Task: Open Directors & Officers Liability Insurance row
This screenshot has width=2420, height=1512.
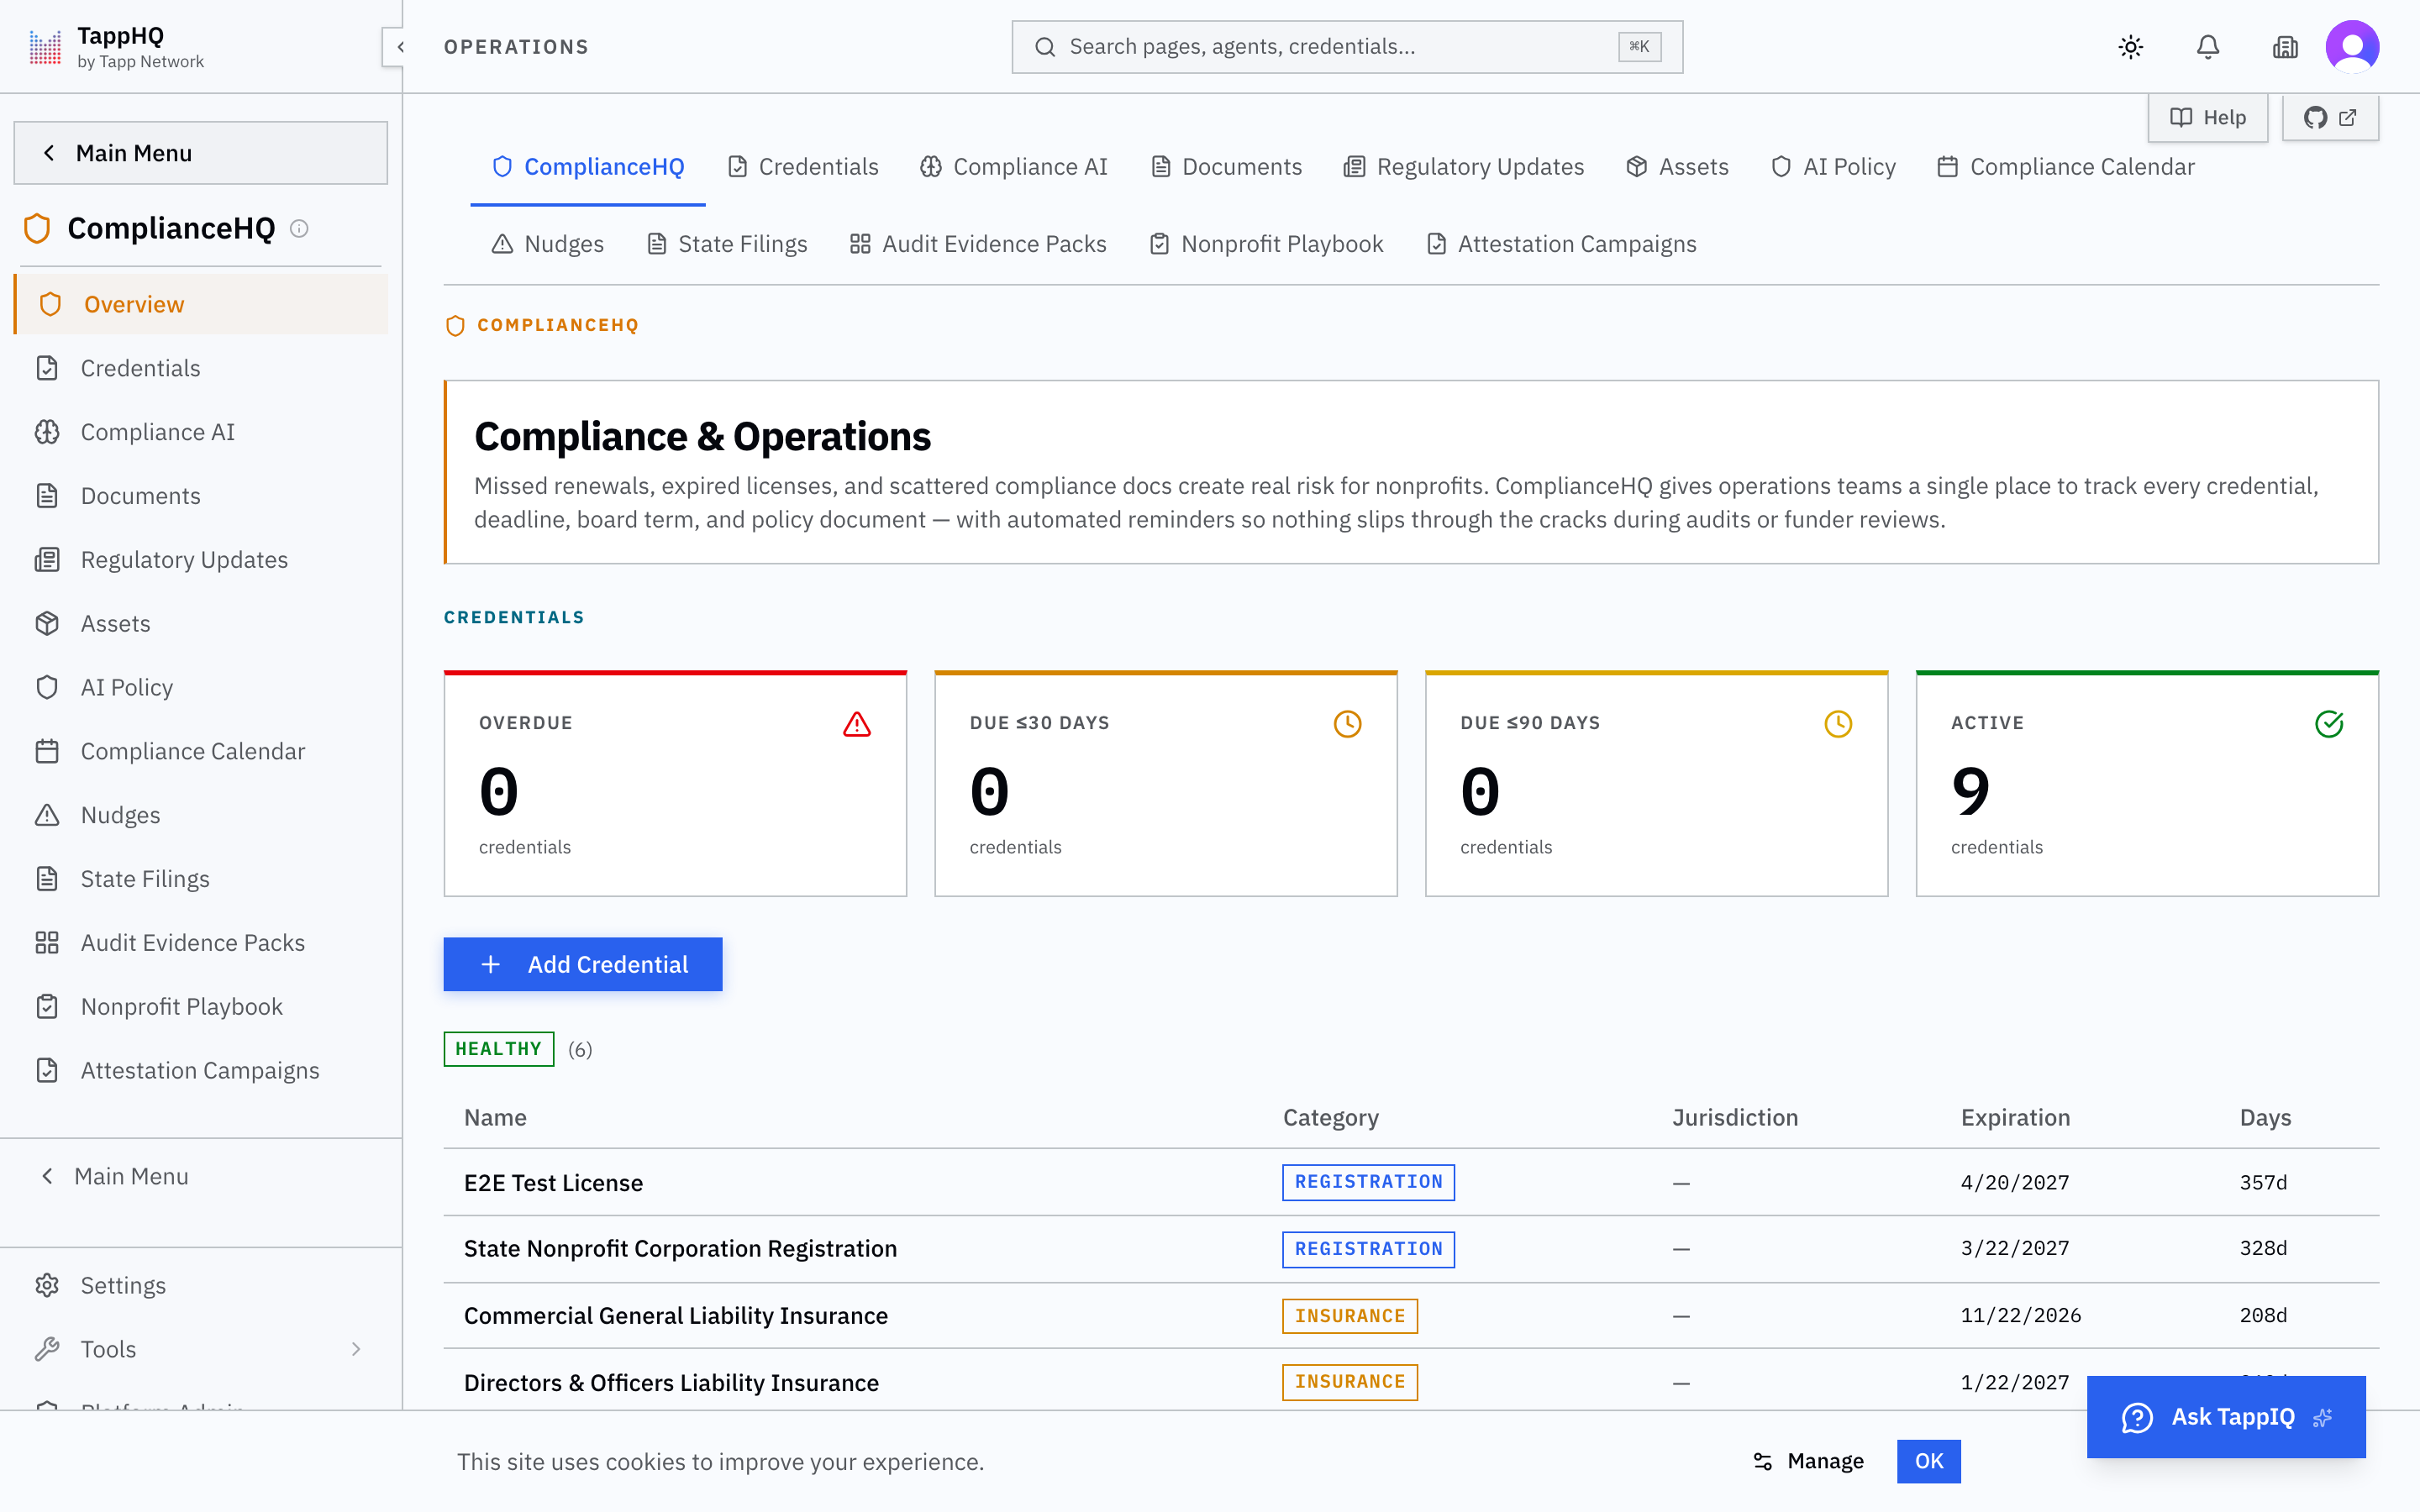Action: [1411, 1381]
